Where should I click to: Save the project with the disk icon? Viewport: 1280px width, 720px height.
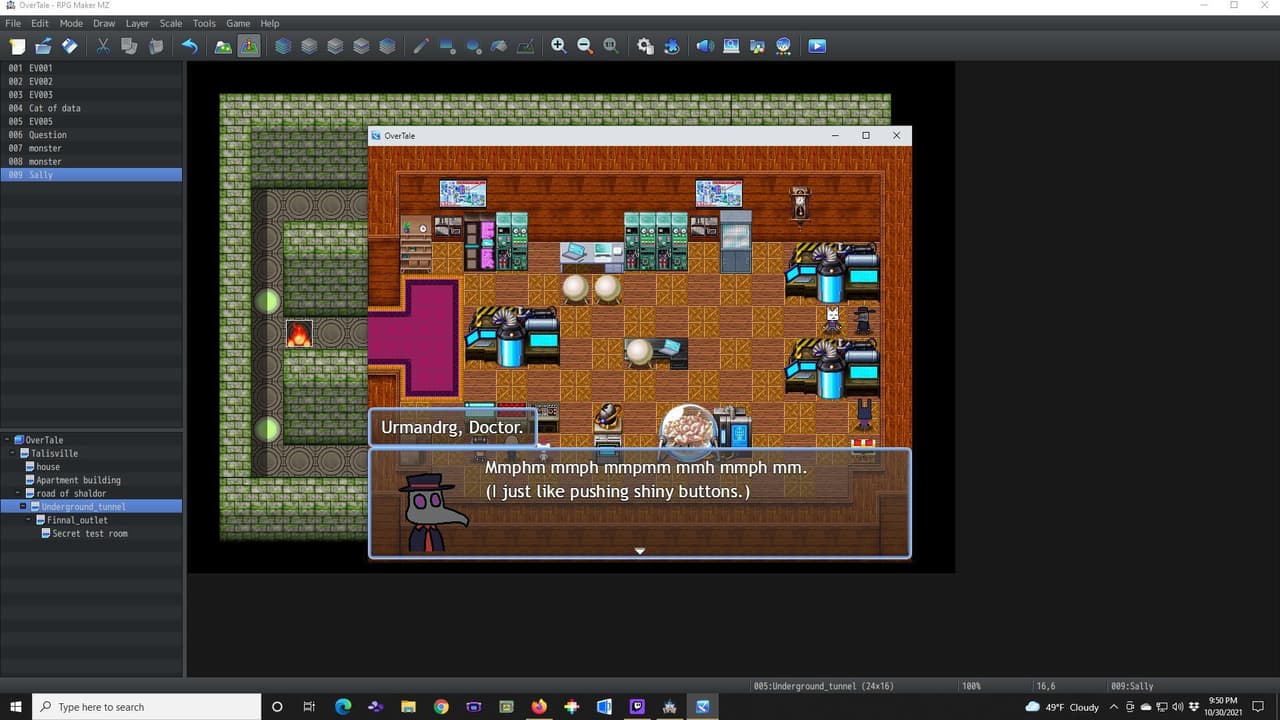tap(69, 46)
